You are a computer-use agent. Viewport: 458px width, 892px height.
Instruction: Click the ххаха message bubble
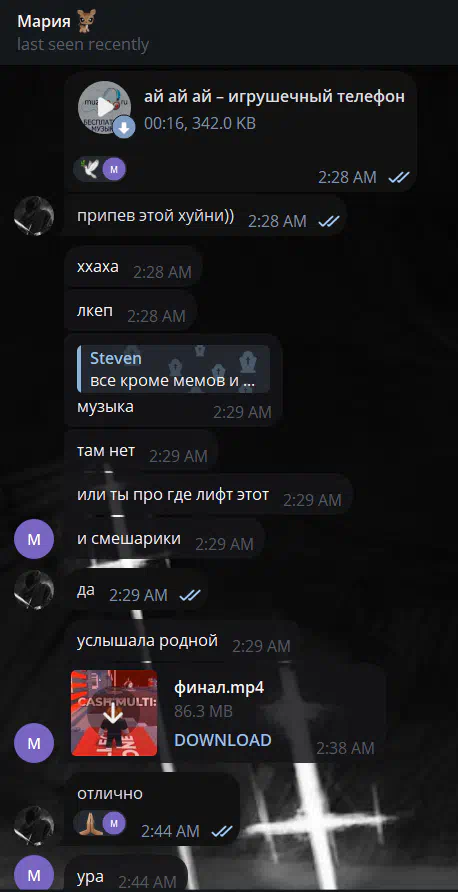point(134,267)
